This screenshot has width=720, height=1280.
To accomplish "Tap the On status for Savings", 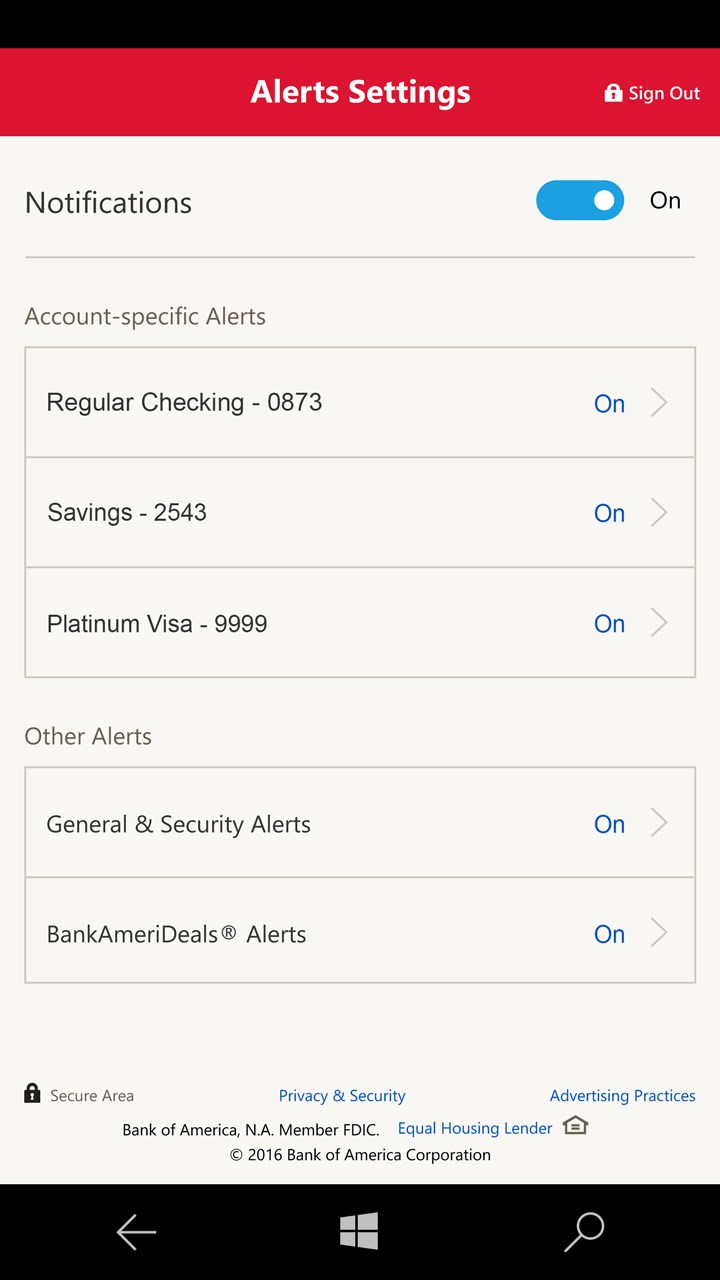I will tap(609, 514).
